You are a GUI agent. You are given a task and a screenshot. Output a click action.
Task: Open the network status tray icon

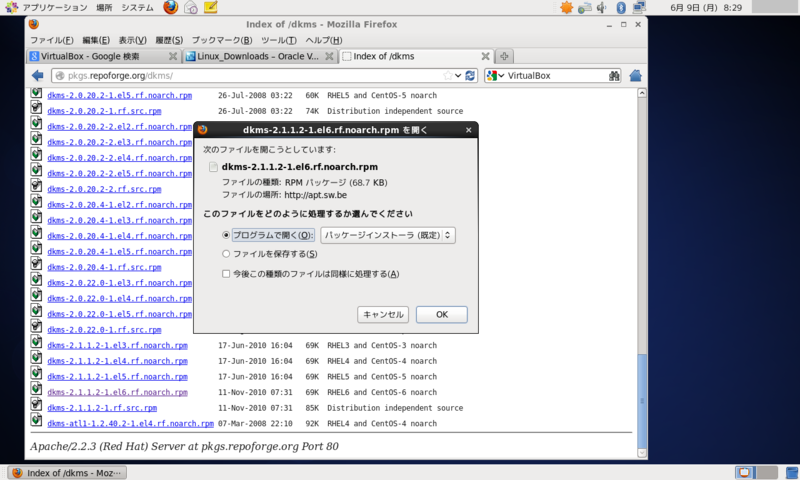pyautogui.click(x=585, y=7)
